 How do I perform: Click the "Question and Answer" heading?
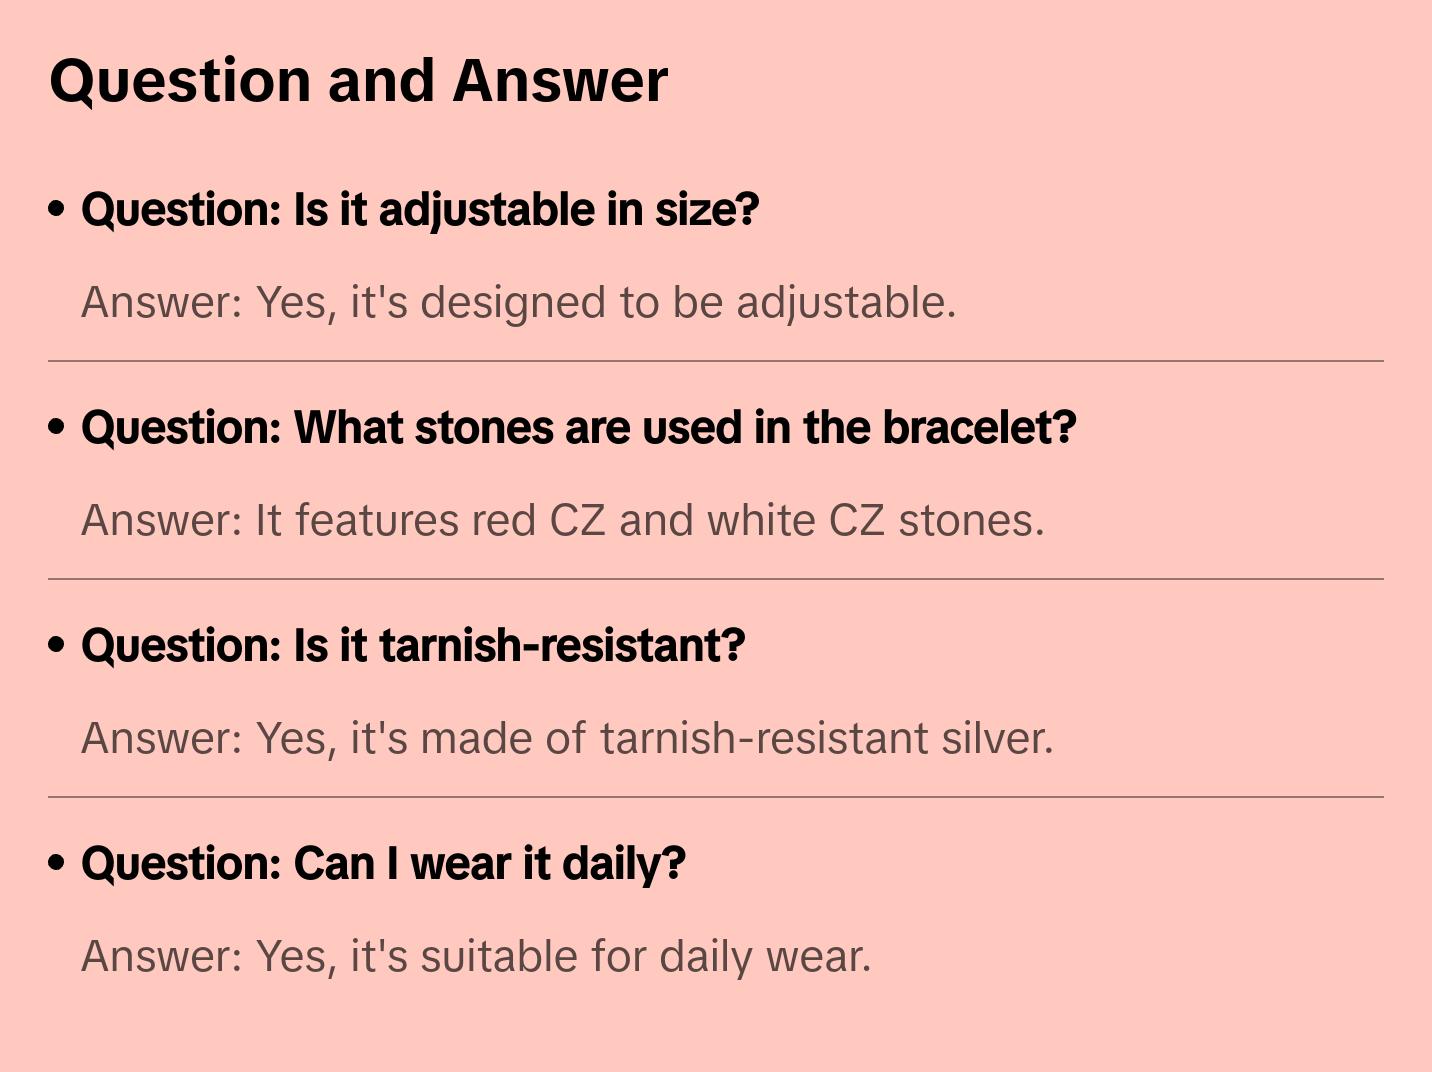[x=358, y=80]
